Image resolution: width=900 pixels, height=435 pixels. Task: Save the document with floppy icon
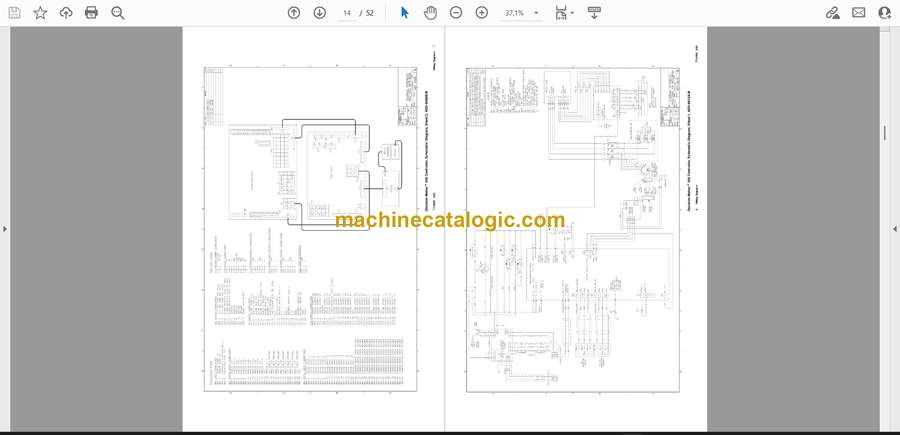coord(14,13)
